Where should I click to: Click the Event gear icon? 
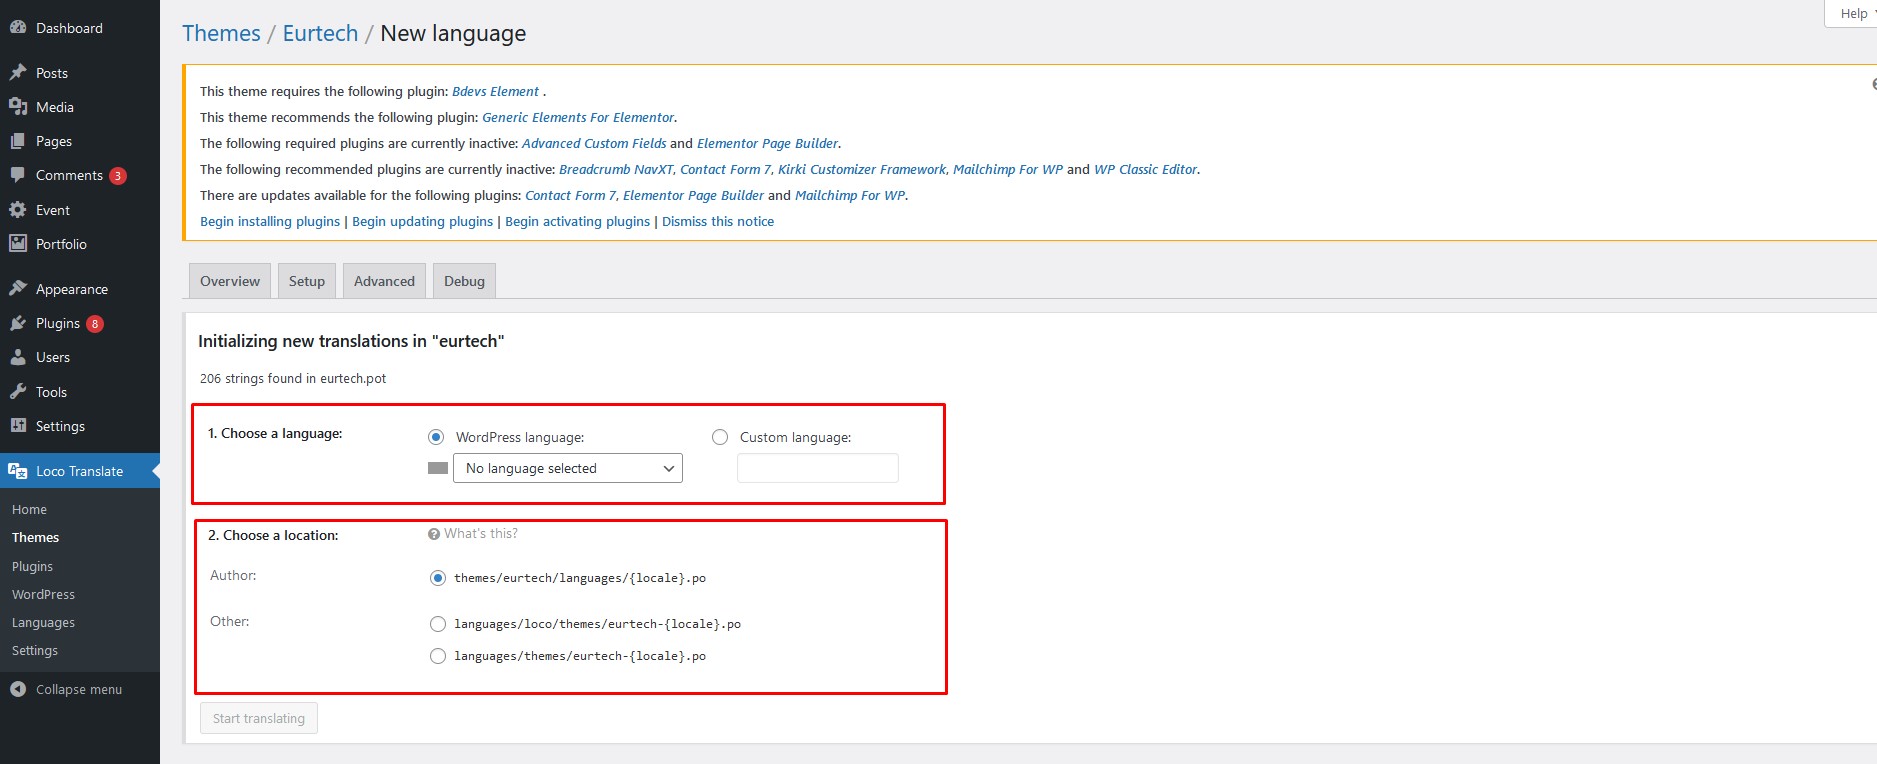point(18,210)
